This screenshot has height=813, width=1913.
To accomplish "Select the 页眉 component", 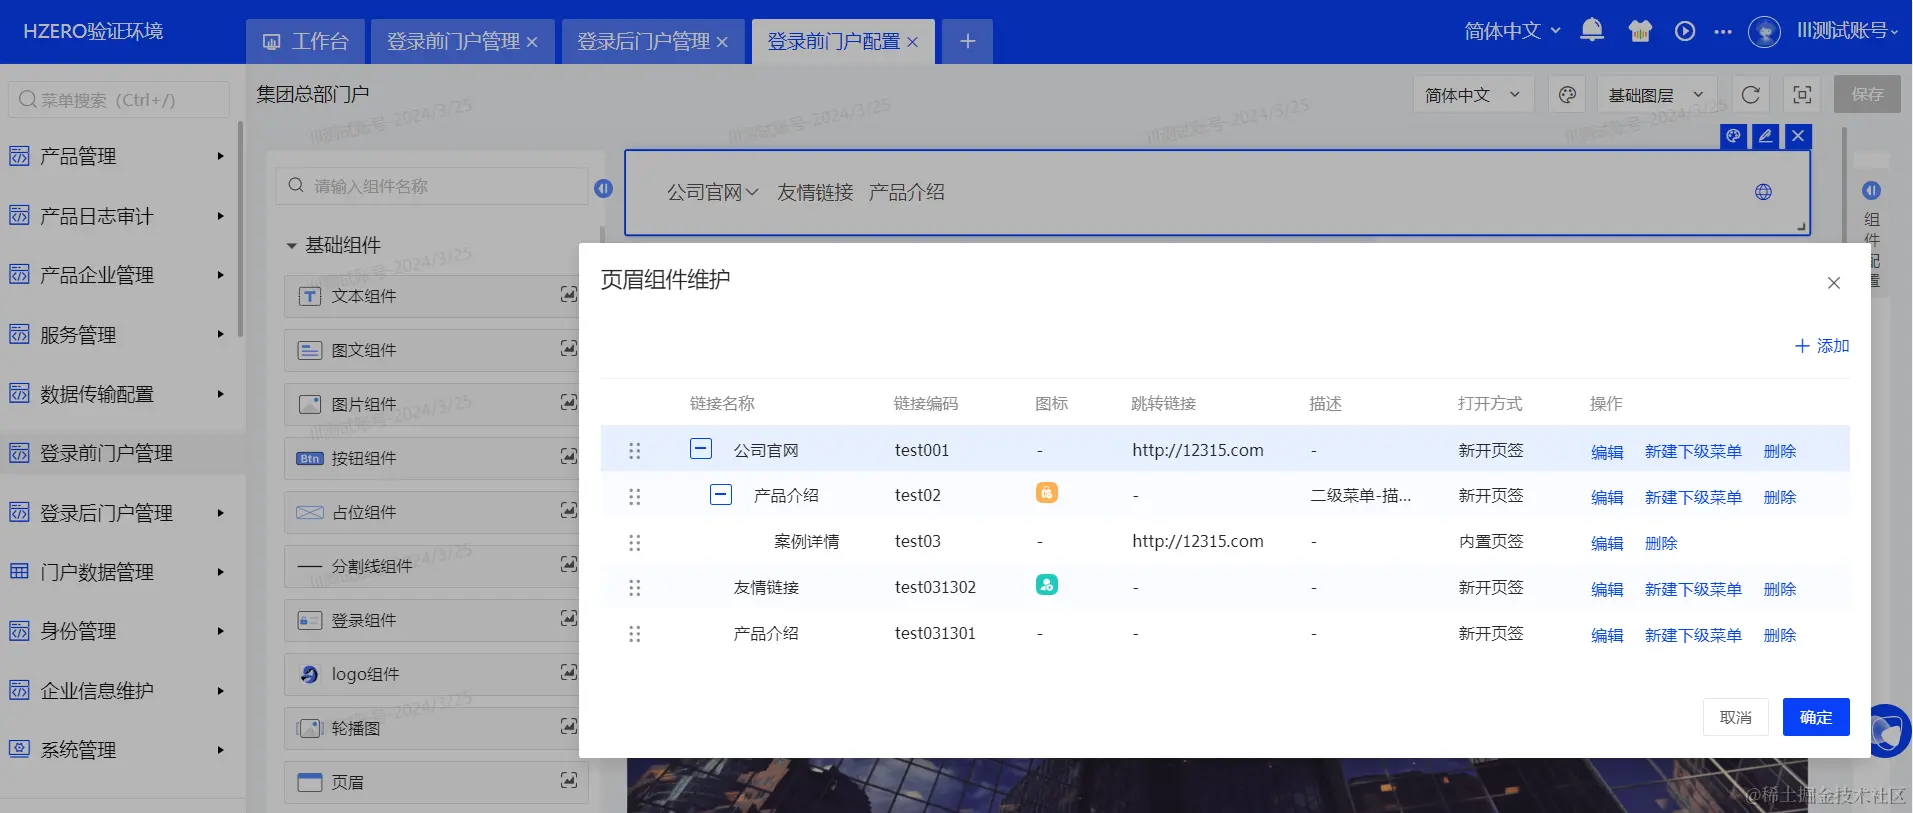I will [436, 782].
